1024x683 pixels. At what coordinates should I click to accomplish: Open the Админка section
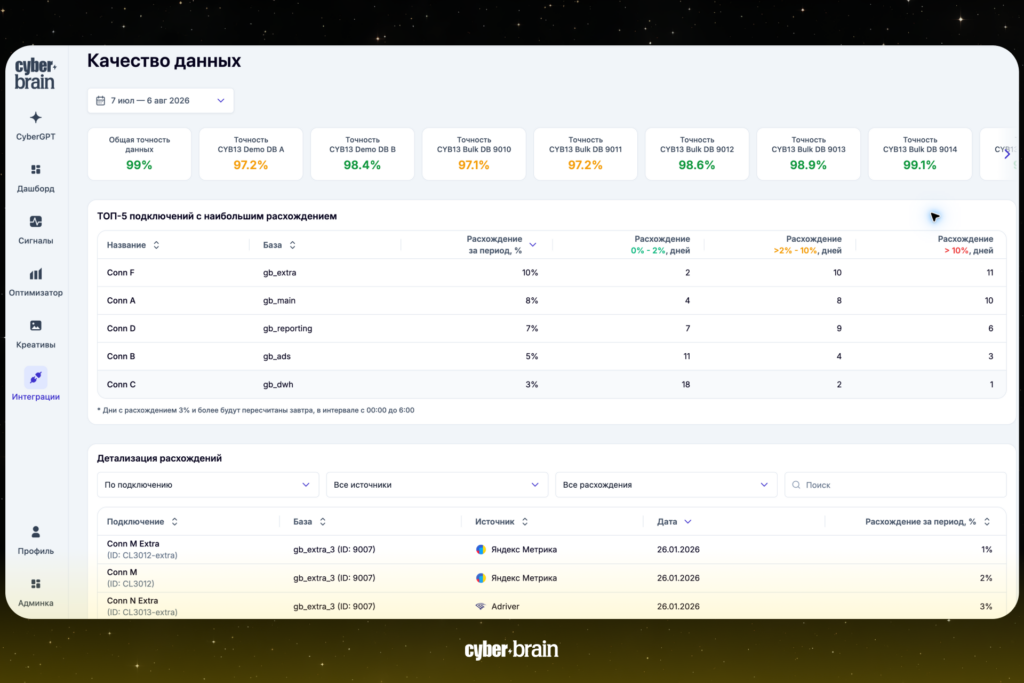[35, 592]
